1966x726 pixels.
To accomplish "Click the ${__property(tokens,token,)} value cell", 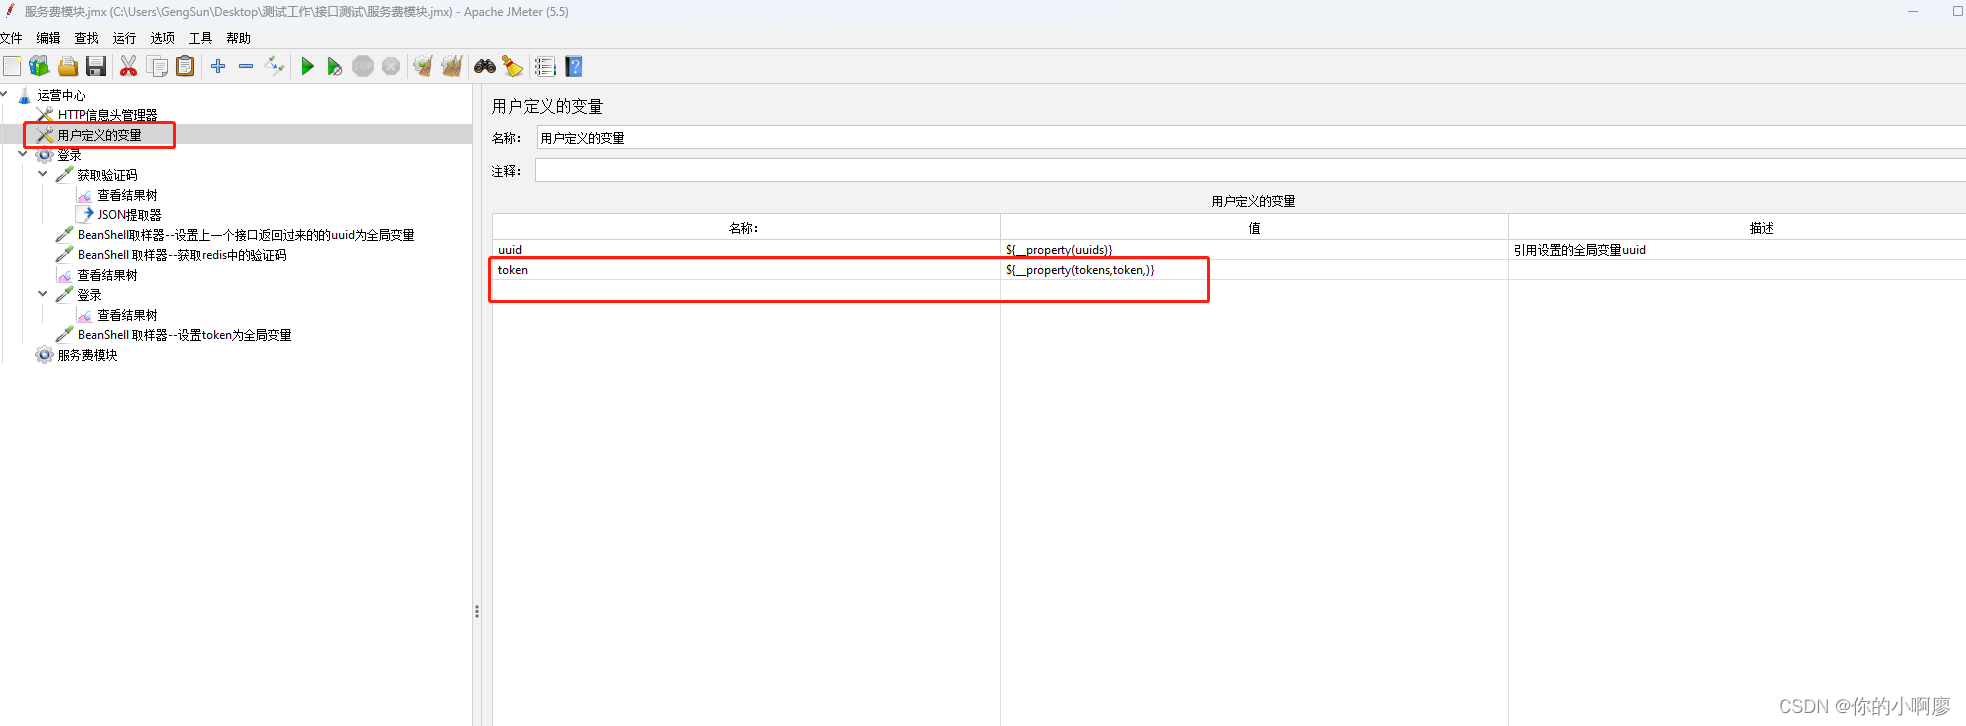I will [1254, 270].
